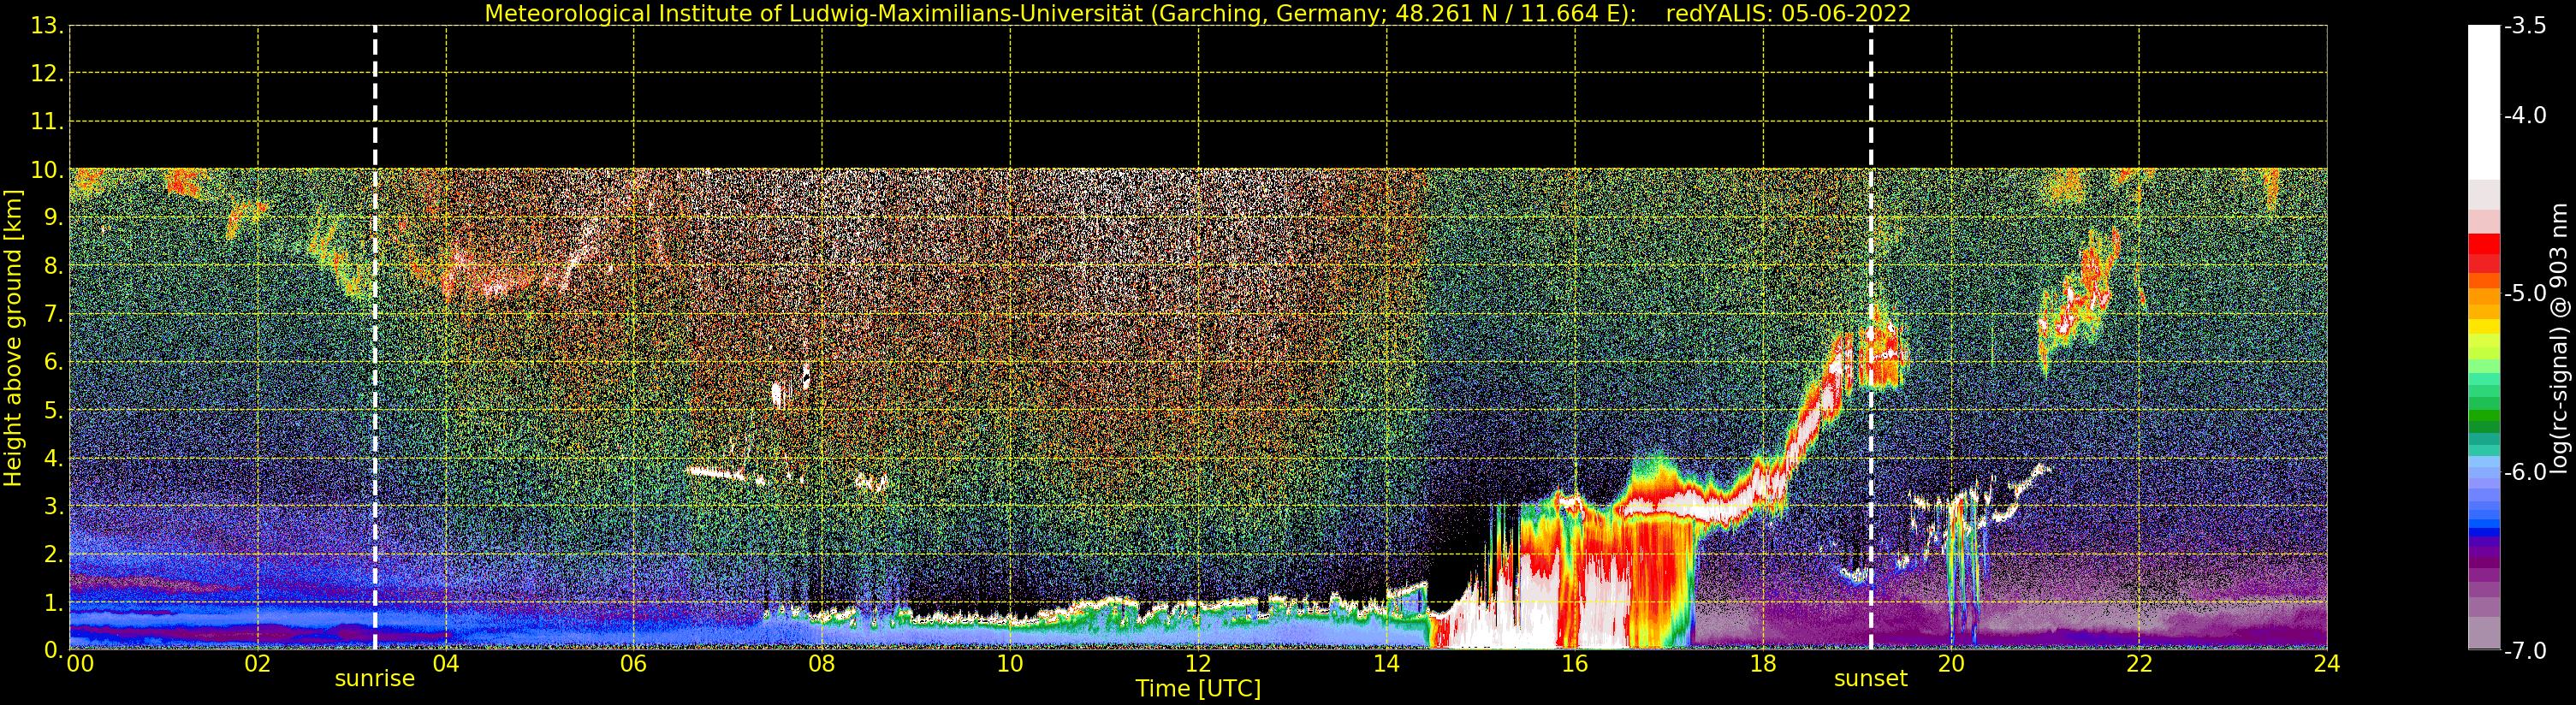Click the '08' tick on the time axis

pyautogui.click(x=822, y=664)
